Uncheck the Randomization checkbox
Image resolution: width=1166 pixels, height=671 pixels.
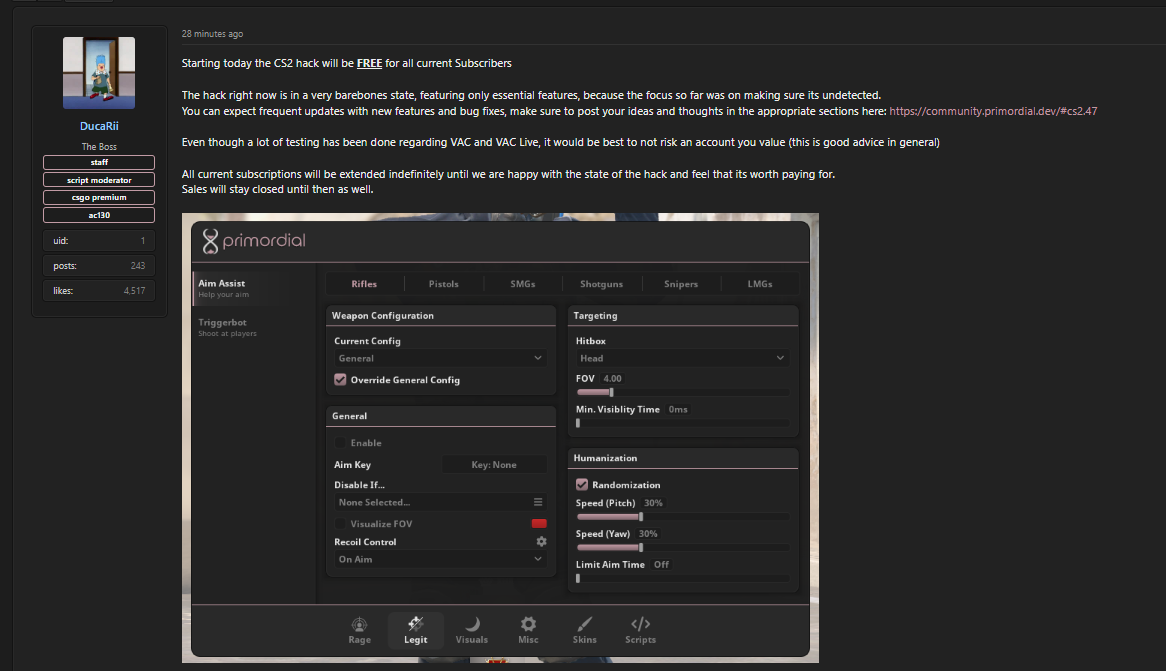pos(582,484)
